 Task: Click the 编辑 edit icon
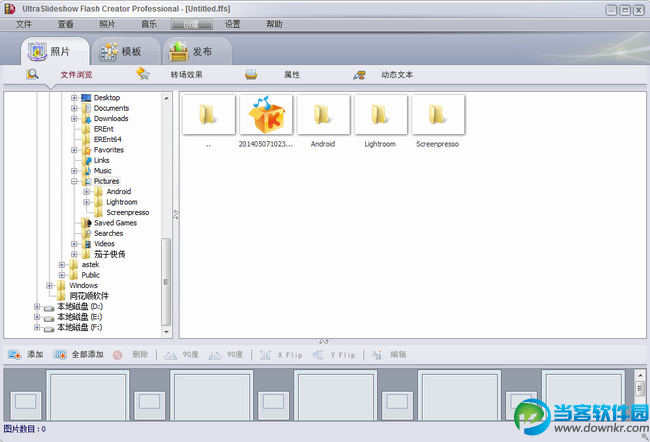pyautogui.click(x=376, y=355)
